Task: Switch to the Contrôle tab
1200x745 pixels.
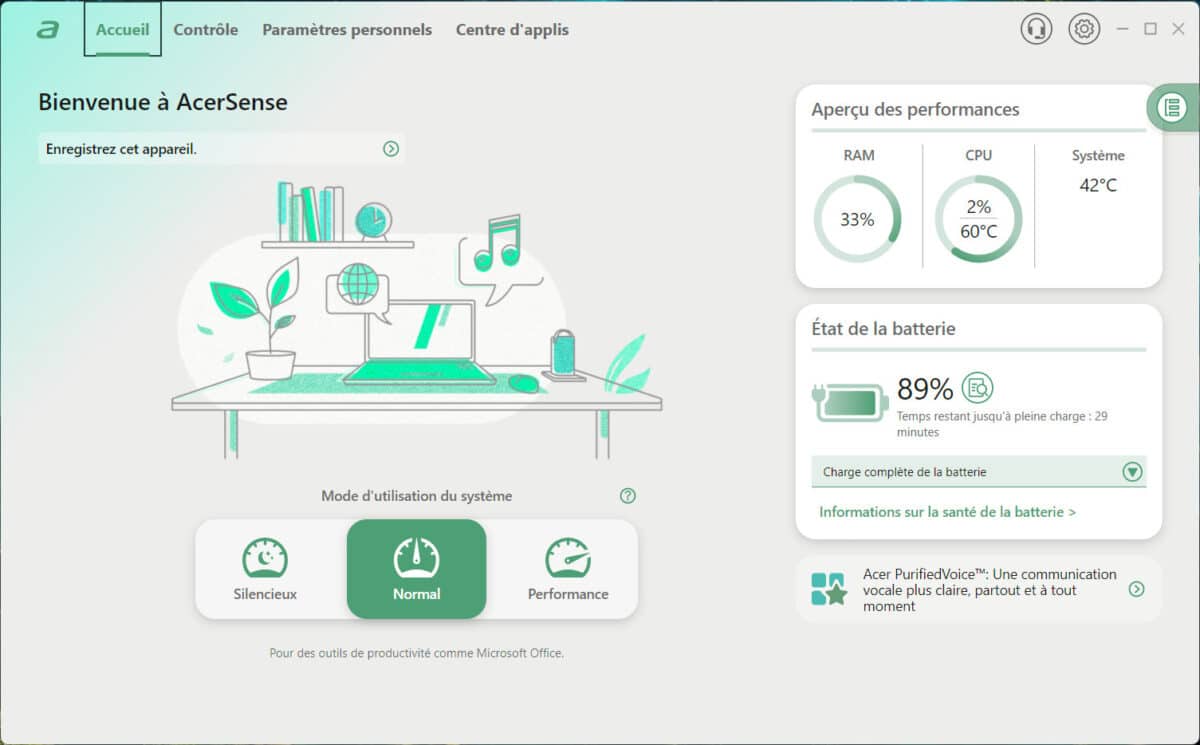Action: [206, 29]
